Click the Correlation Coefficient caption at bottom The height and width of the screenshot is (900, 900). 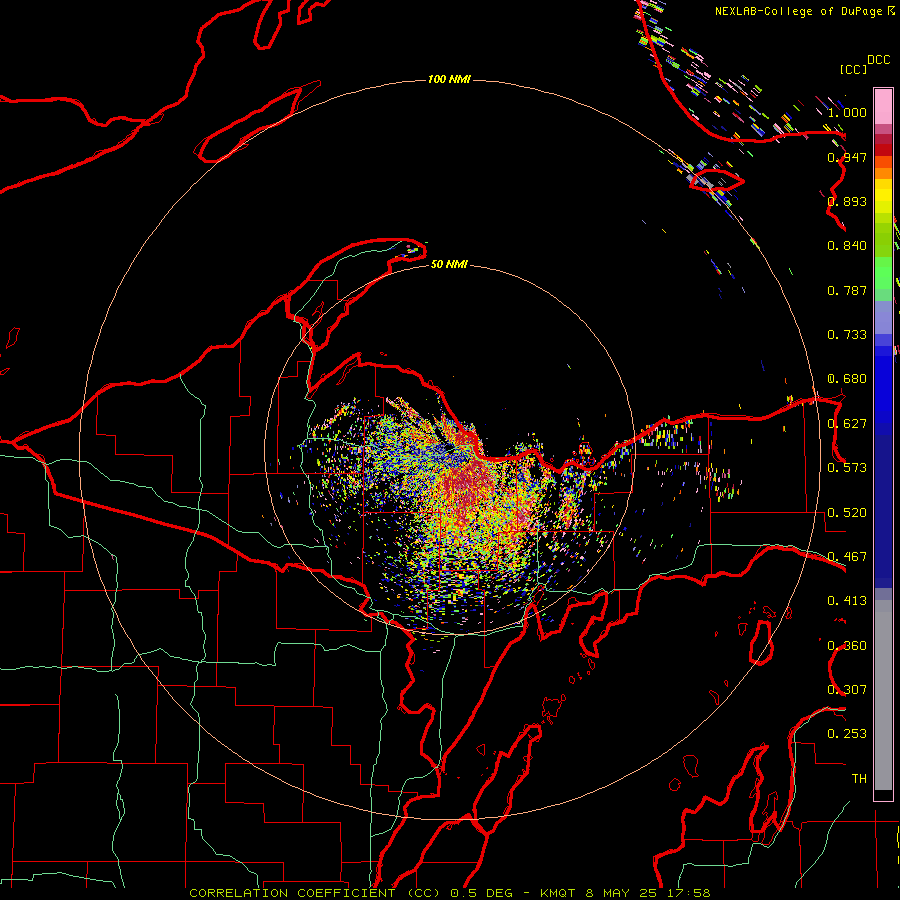[450, 893]
